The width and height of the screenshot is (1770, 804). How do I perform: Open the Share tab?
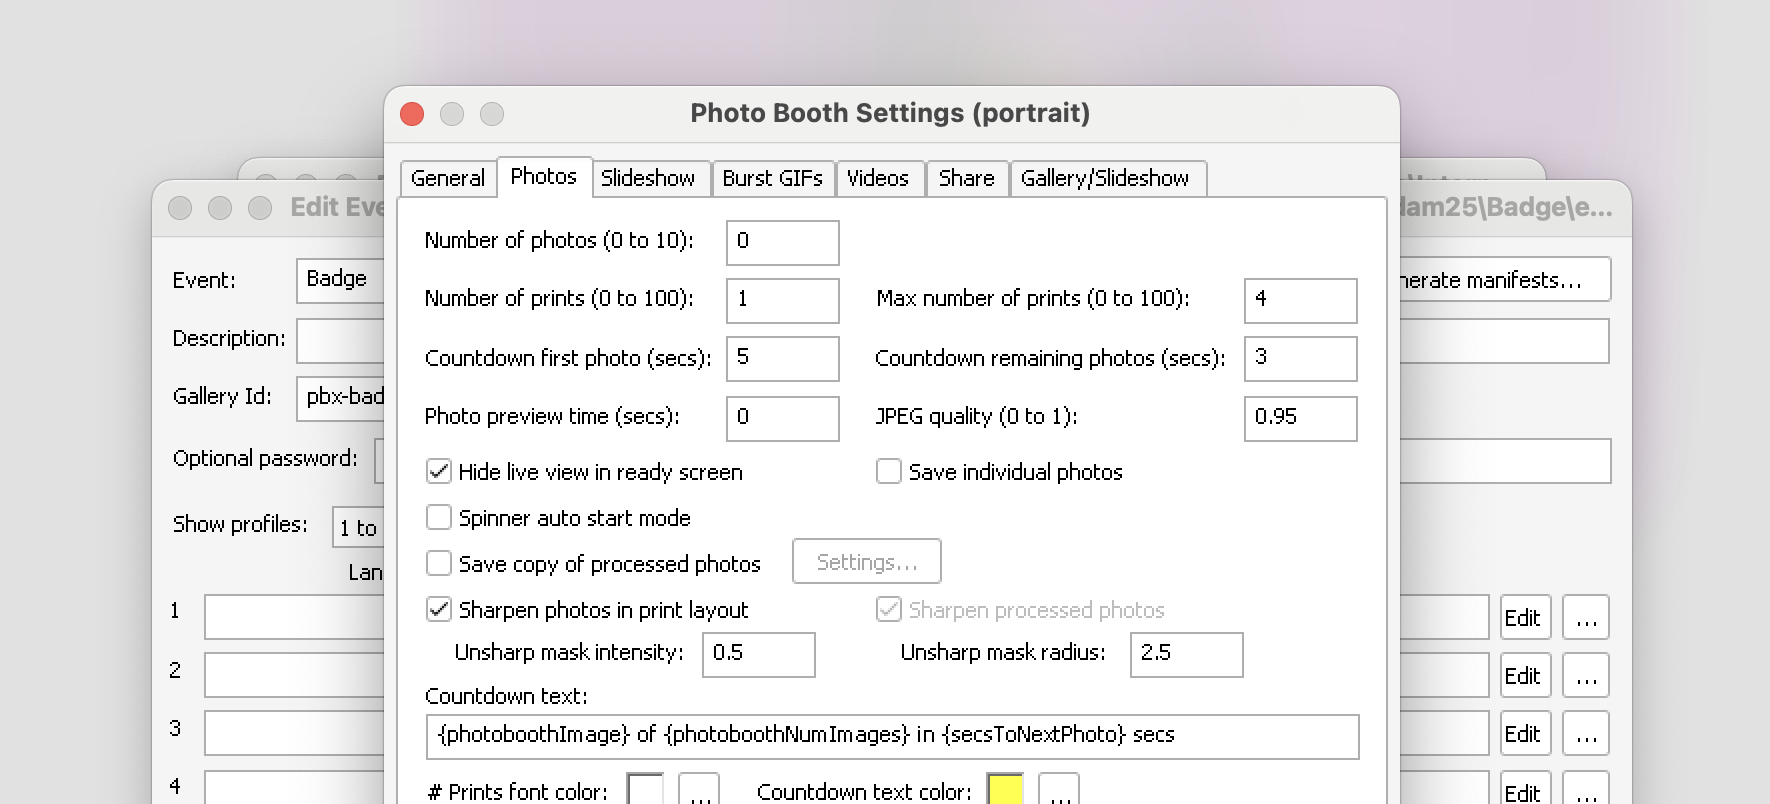point(965,178)
